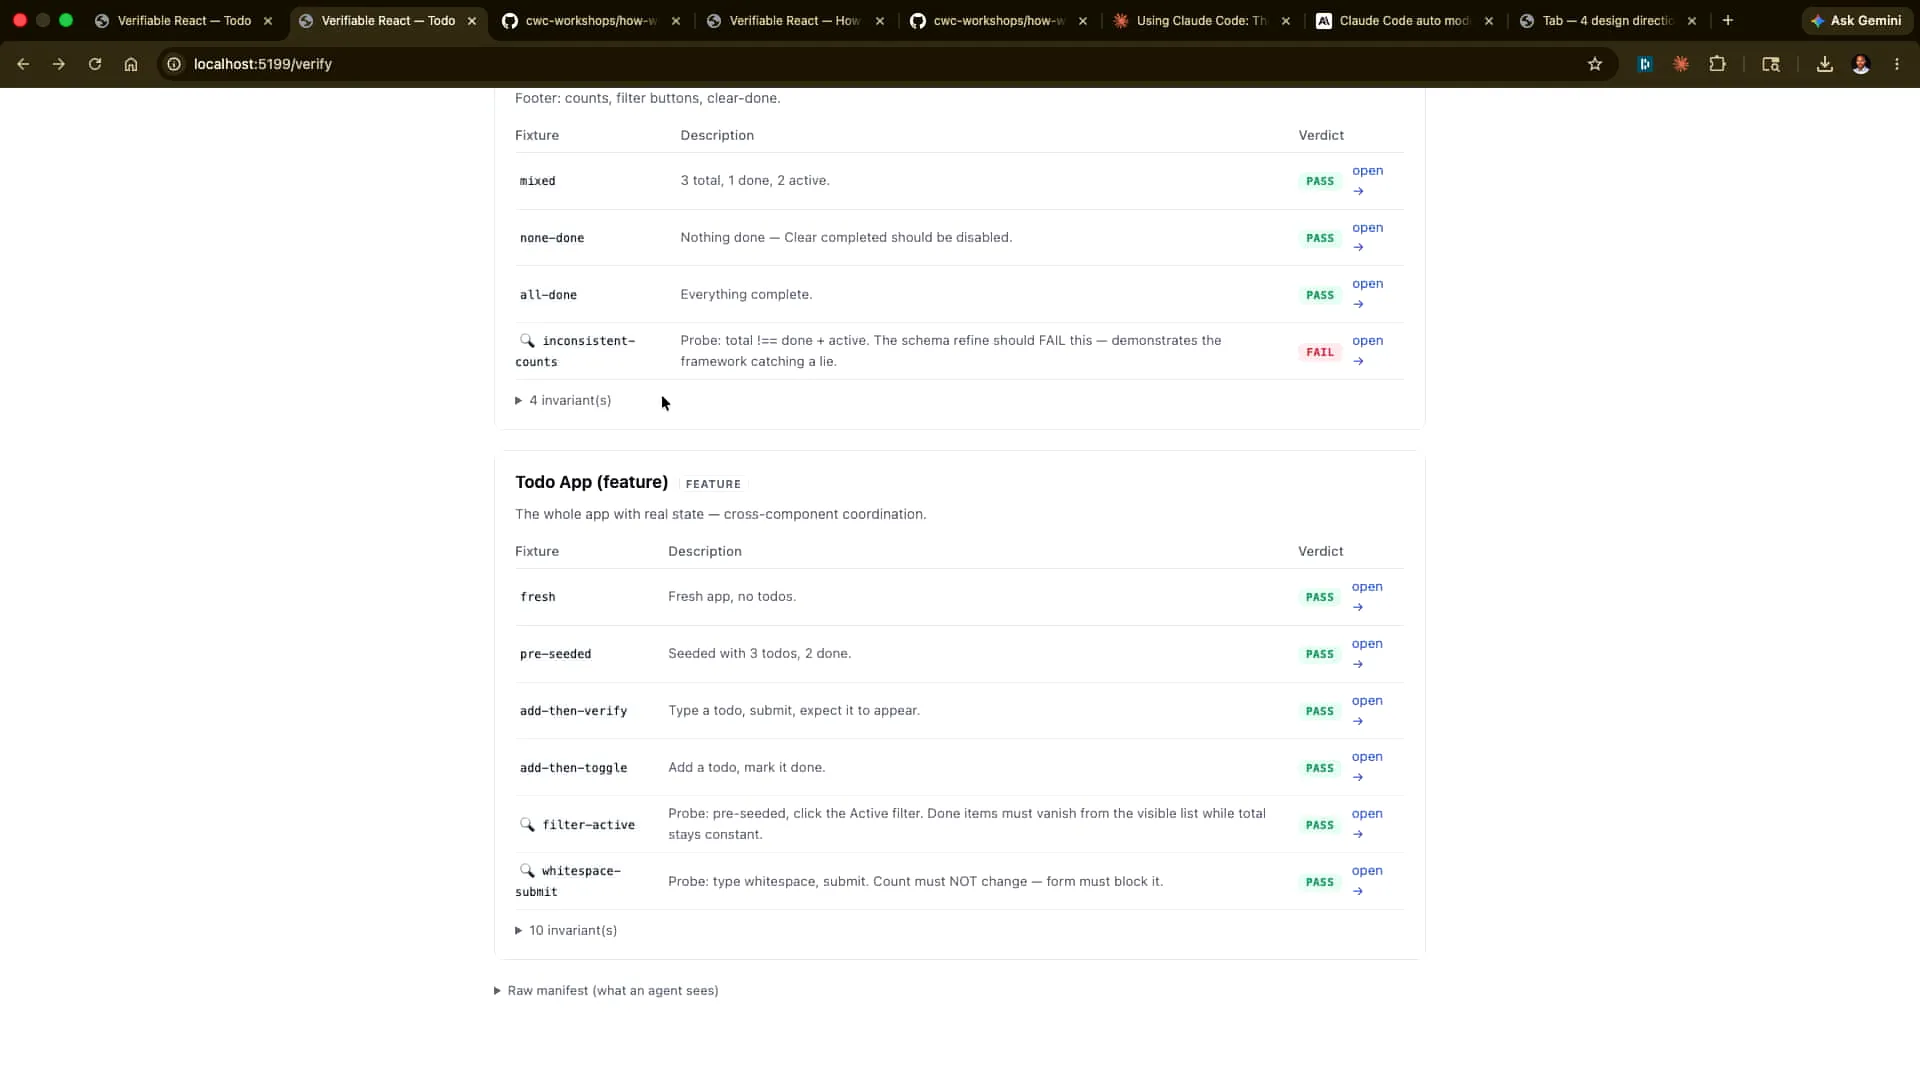Click the Todo App (feature) heading
The image size is (1920, 1080).
591,482
